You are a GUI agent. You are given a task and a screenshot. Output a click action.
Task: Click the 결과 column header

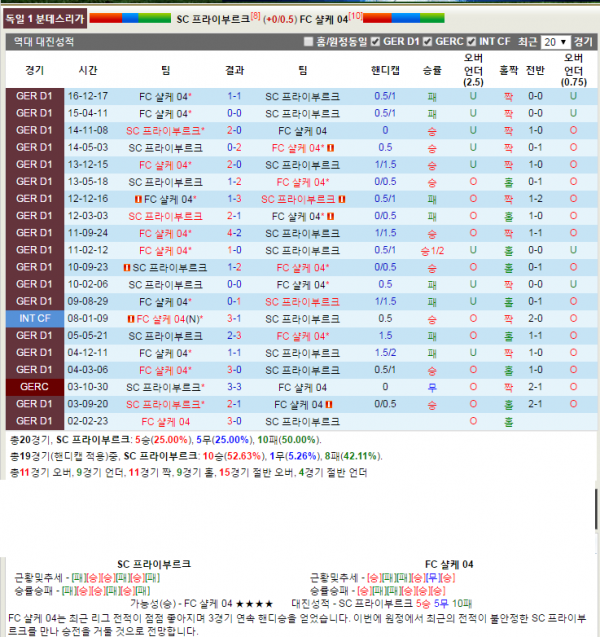234,70
